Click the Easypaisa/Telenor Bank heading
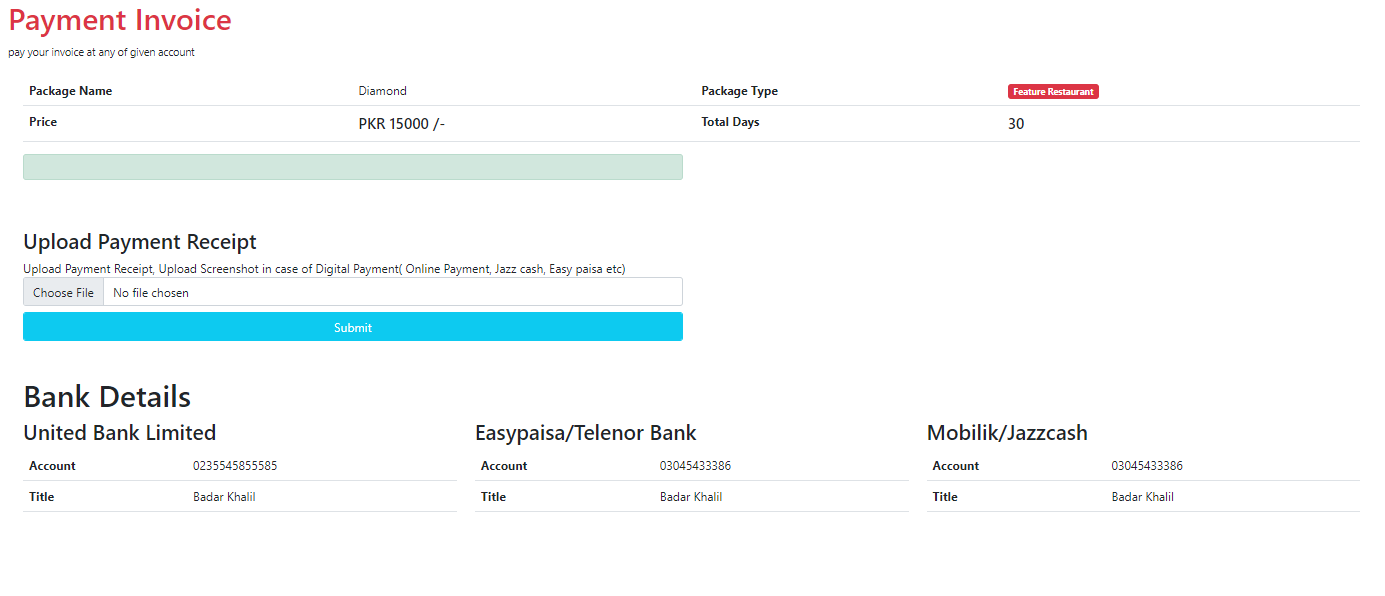This screenshot has width=1385, height=596. (x=586, y=433)
